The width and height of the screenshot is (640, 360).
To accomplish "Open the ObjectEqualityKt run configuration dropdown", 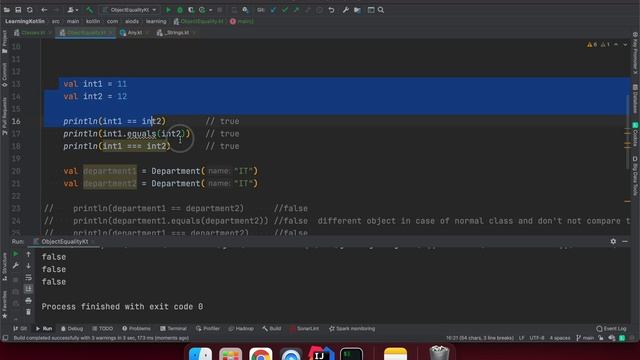I will 129,10.
